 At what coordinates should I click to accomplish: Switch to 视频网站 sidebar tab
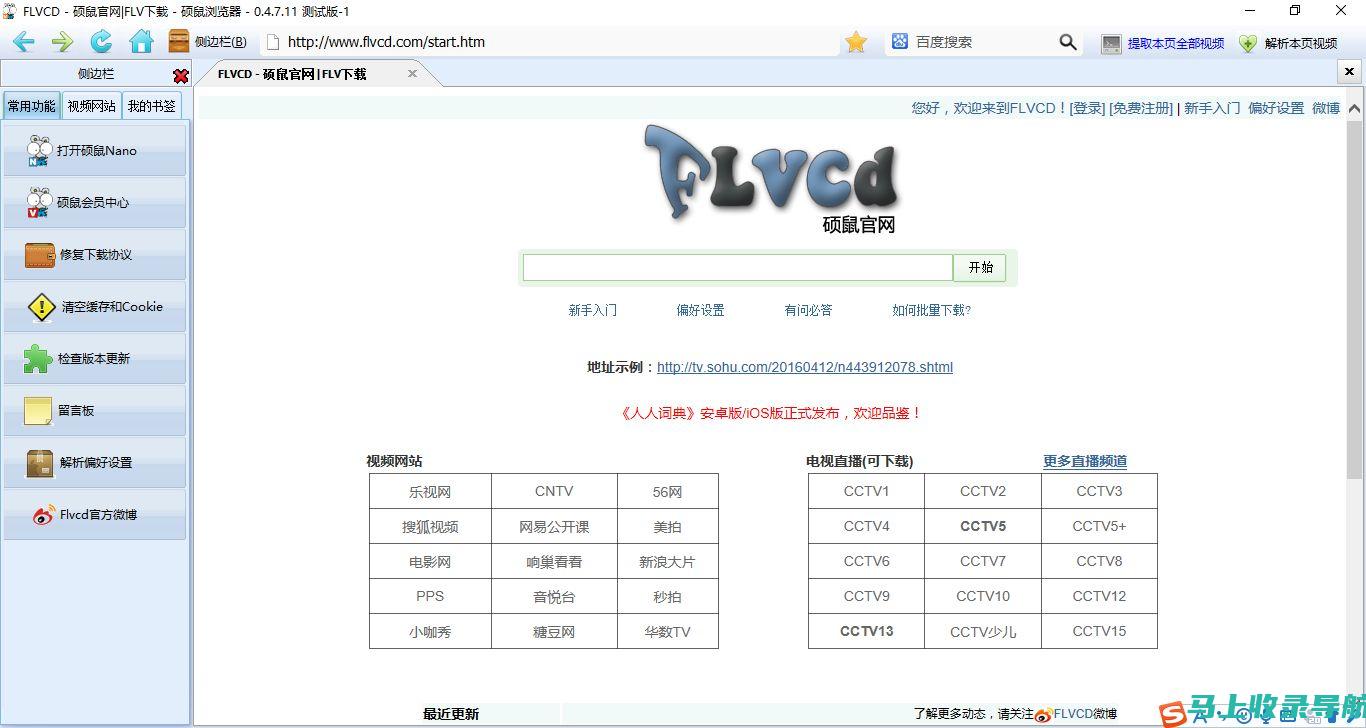(92, 106)
